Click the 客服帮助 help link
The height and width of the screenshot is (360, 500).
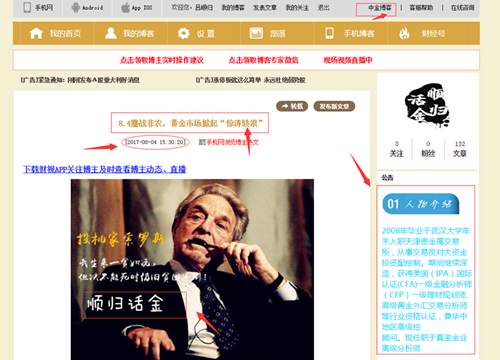tap(421, 8)
